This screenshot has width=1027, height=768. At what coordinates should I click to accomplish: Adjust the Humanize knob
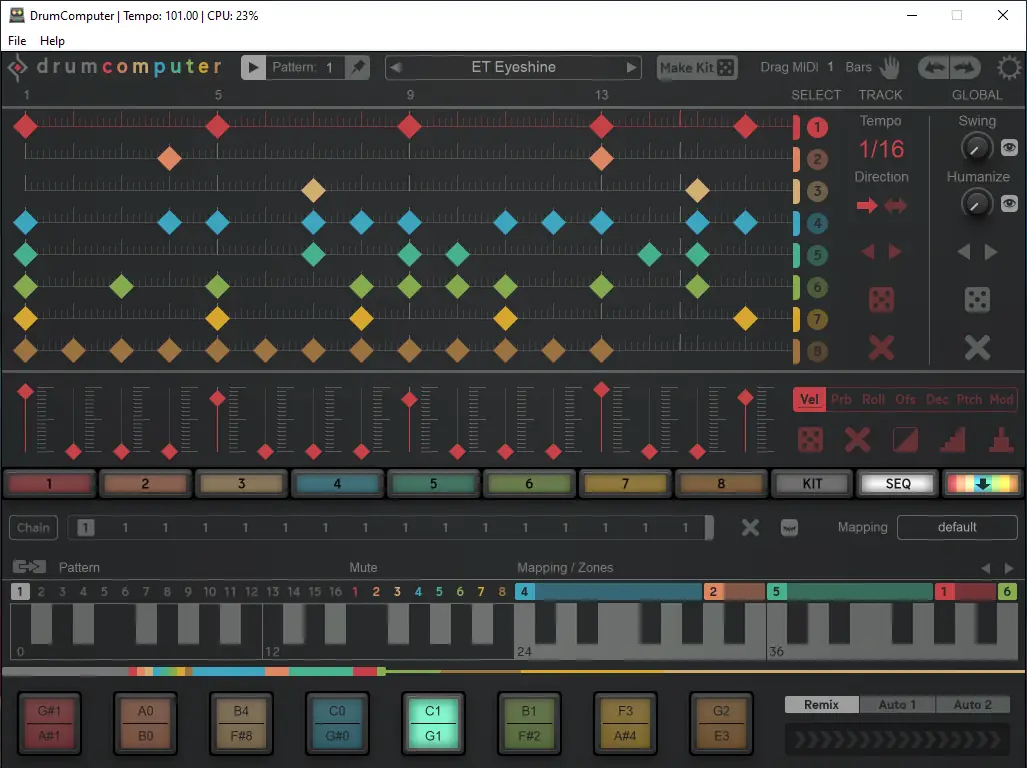point(977,204)
